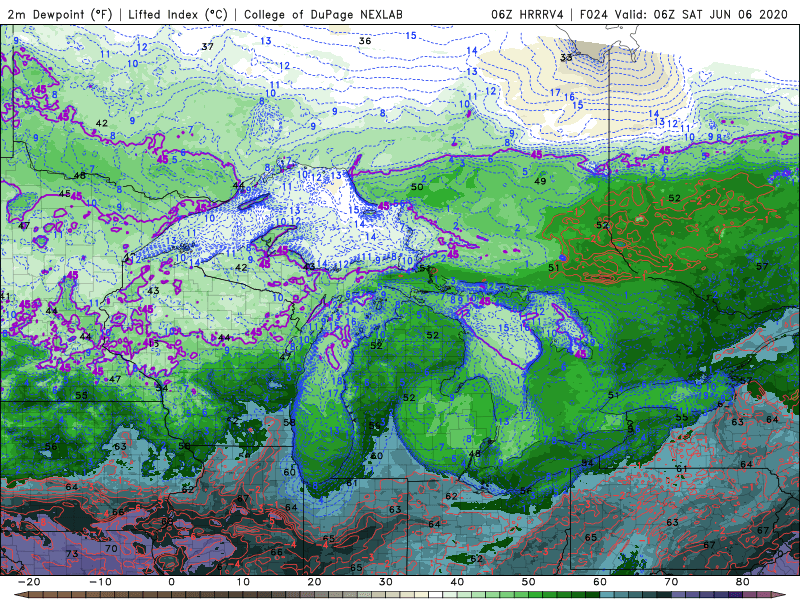This screenshot has width=800, height=600.
Task: Click the 10 tick label on the color scale
Action: pos(243,582)
